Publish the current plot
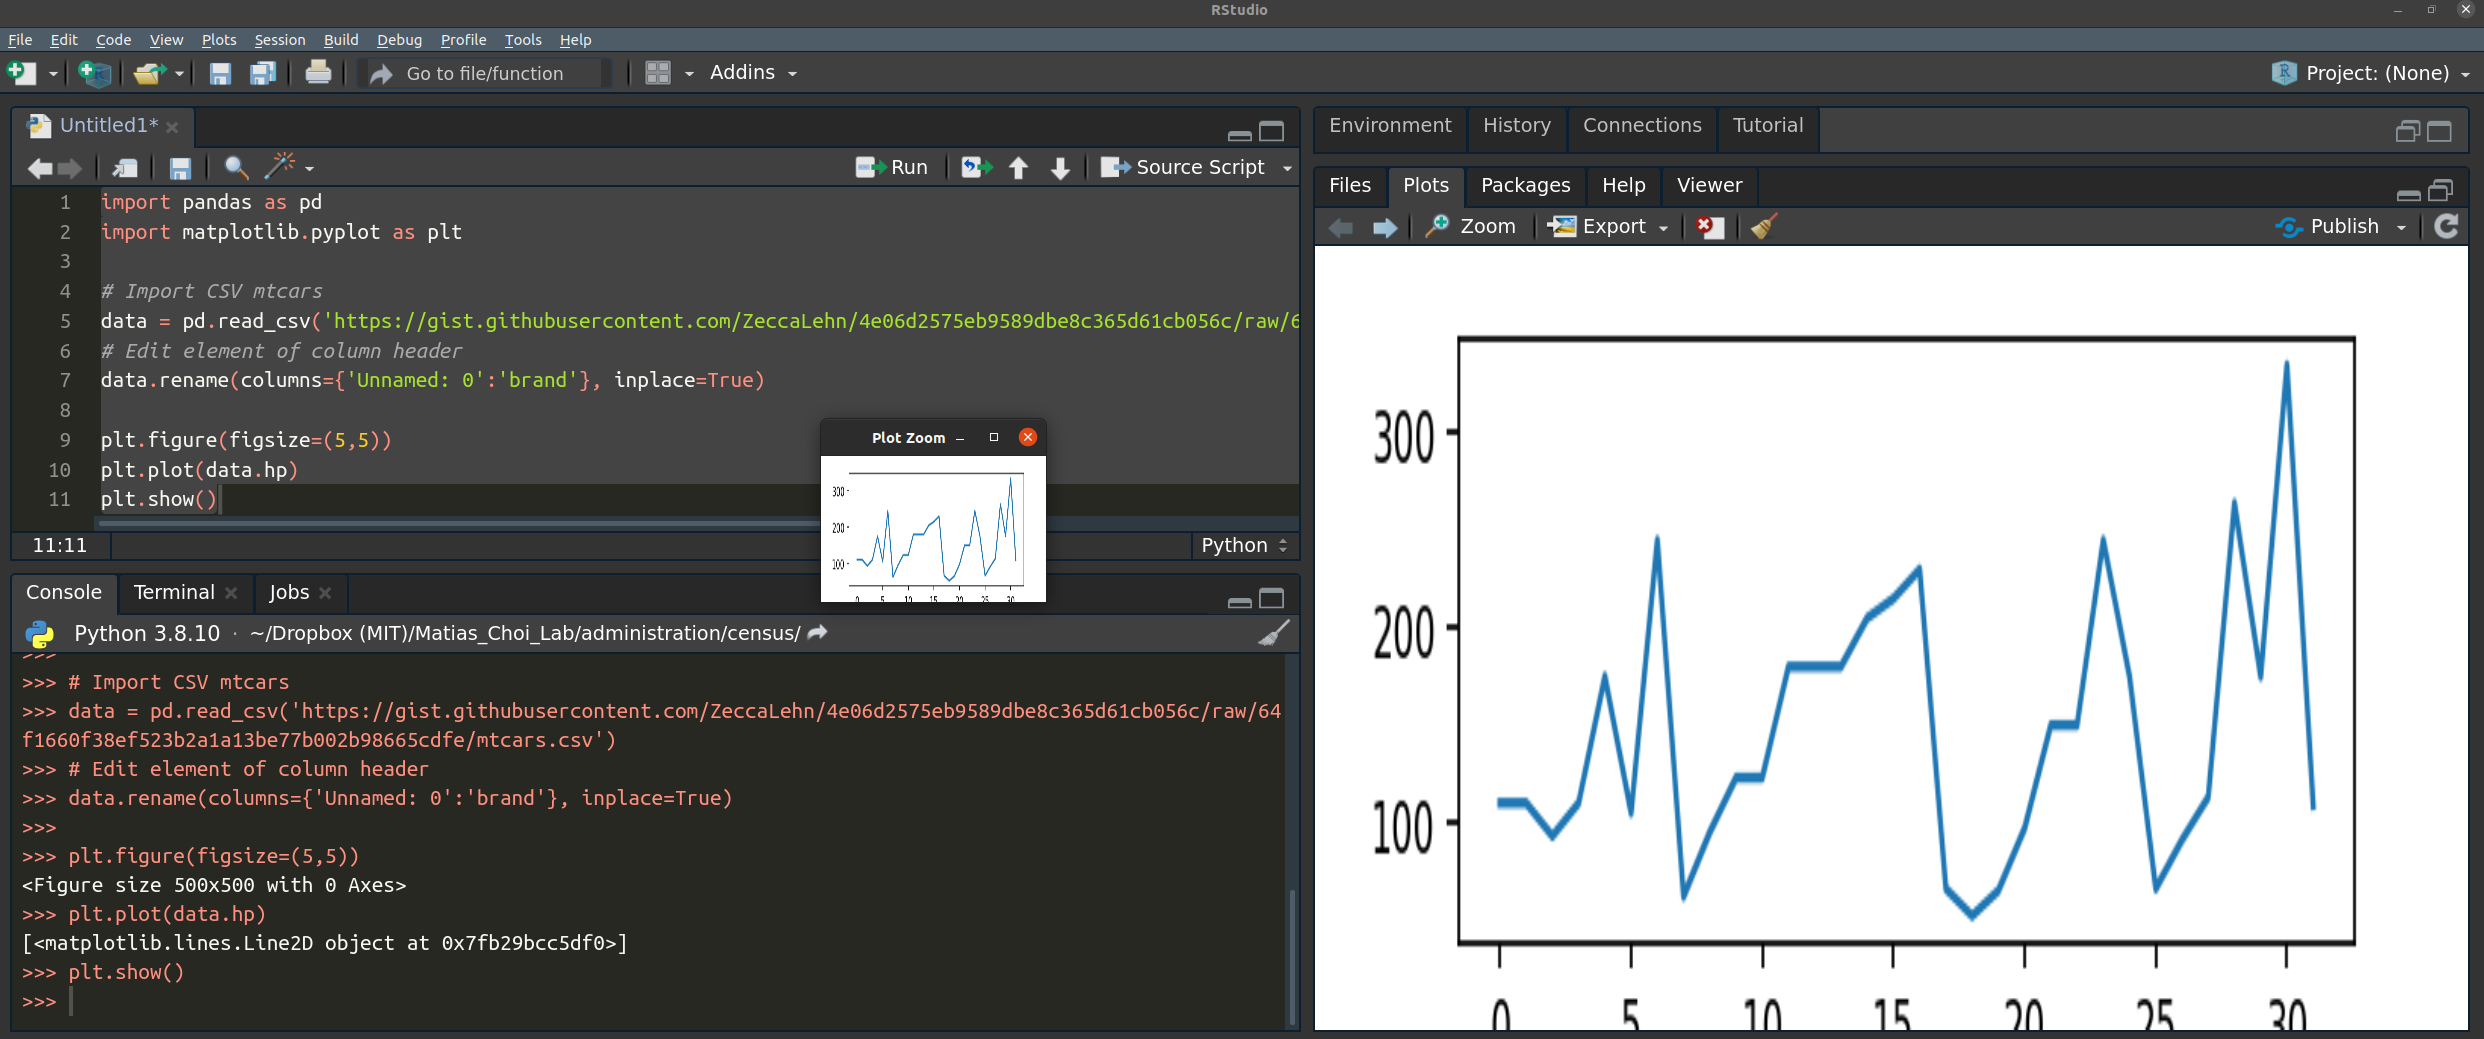Screen dimensions: 2484x1039 (2340, 226)
